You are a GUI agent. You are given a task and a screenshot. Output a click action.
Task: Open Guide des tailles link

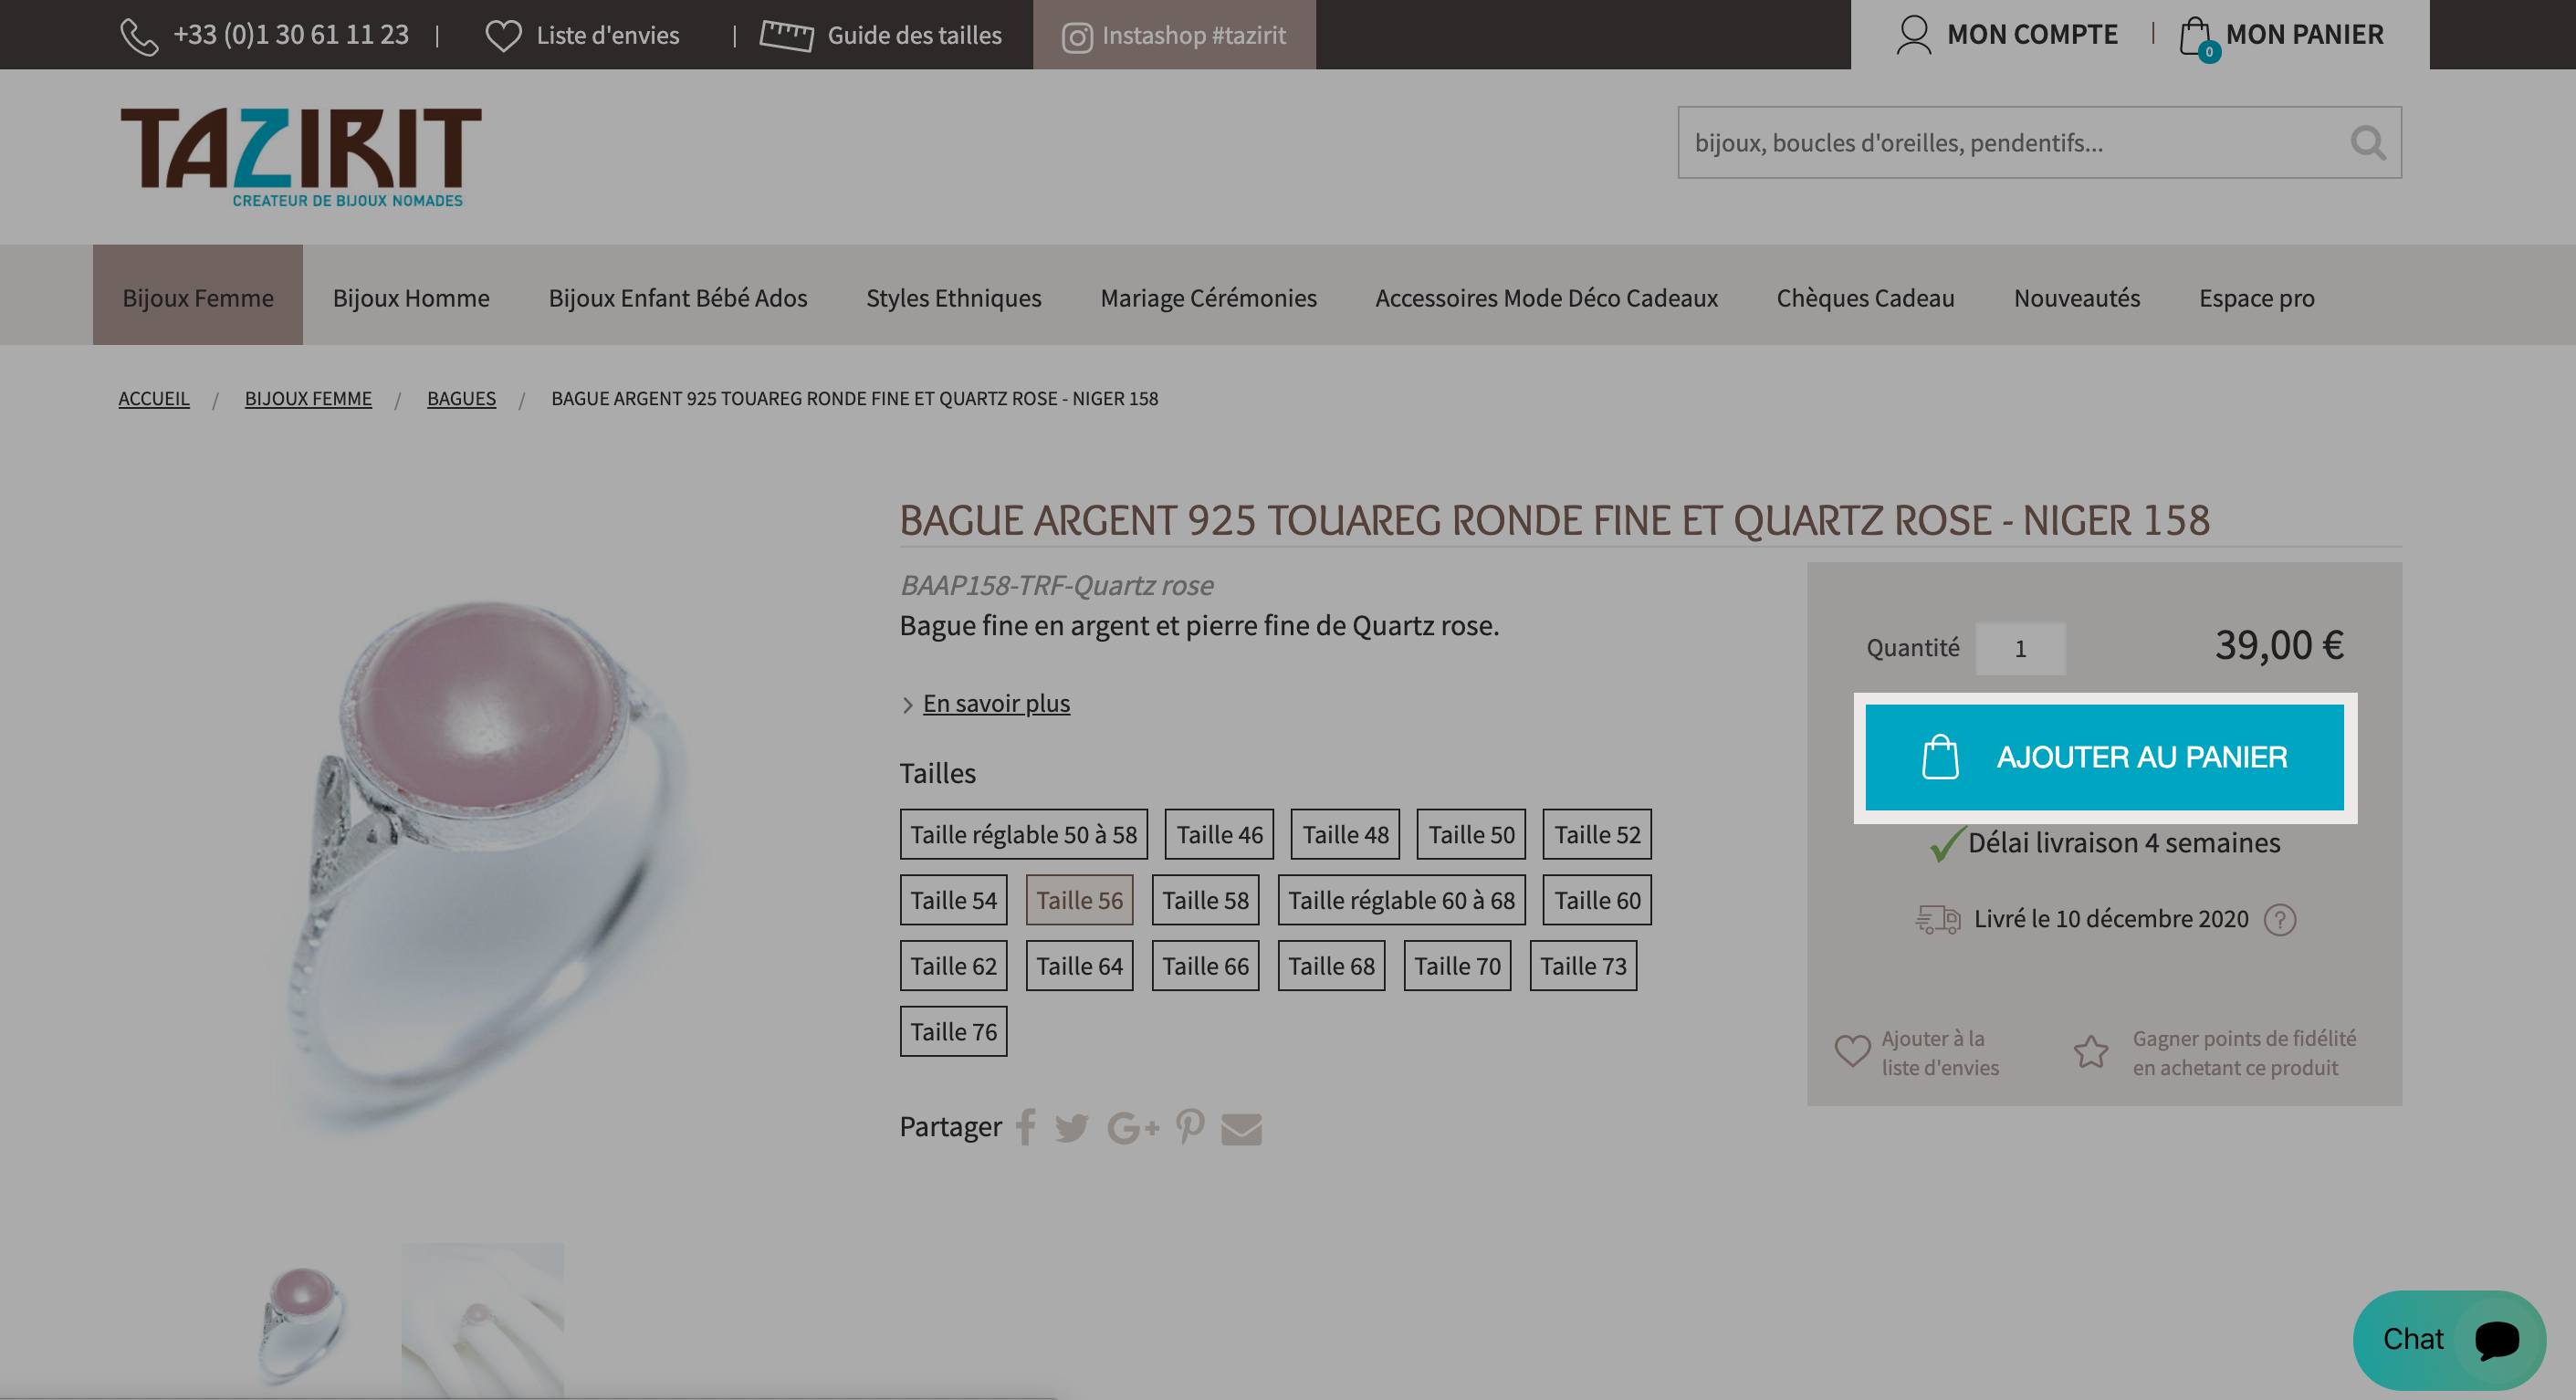(914, 36)
